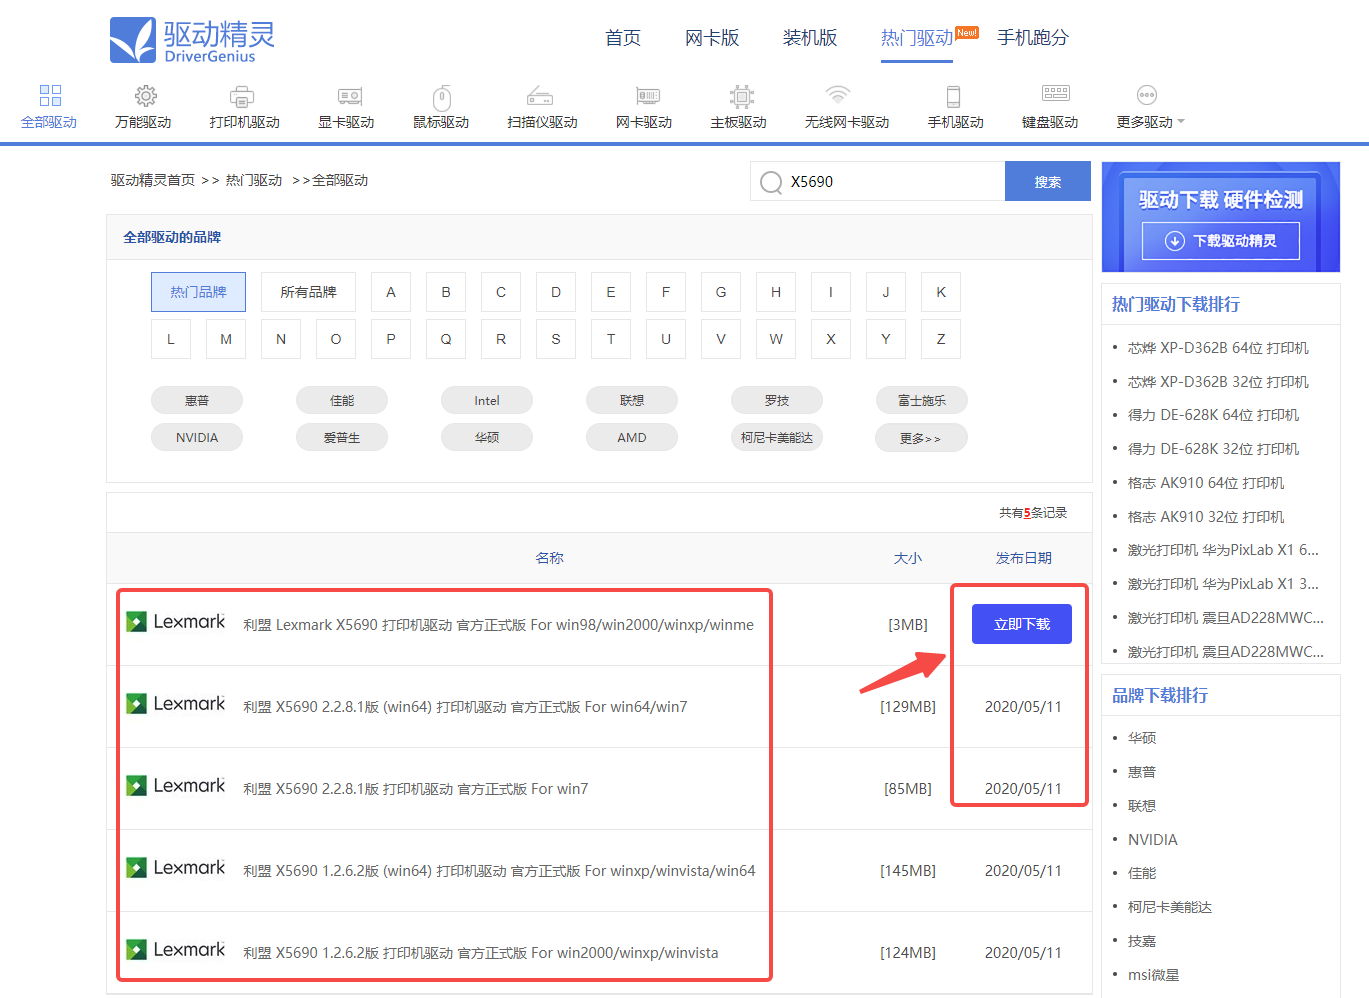Select the 热门品牌 brand filter

click(198, 292)
